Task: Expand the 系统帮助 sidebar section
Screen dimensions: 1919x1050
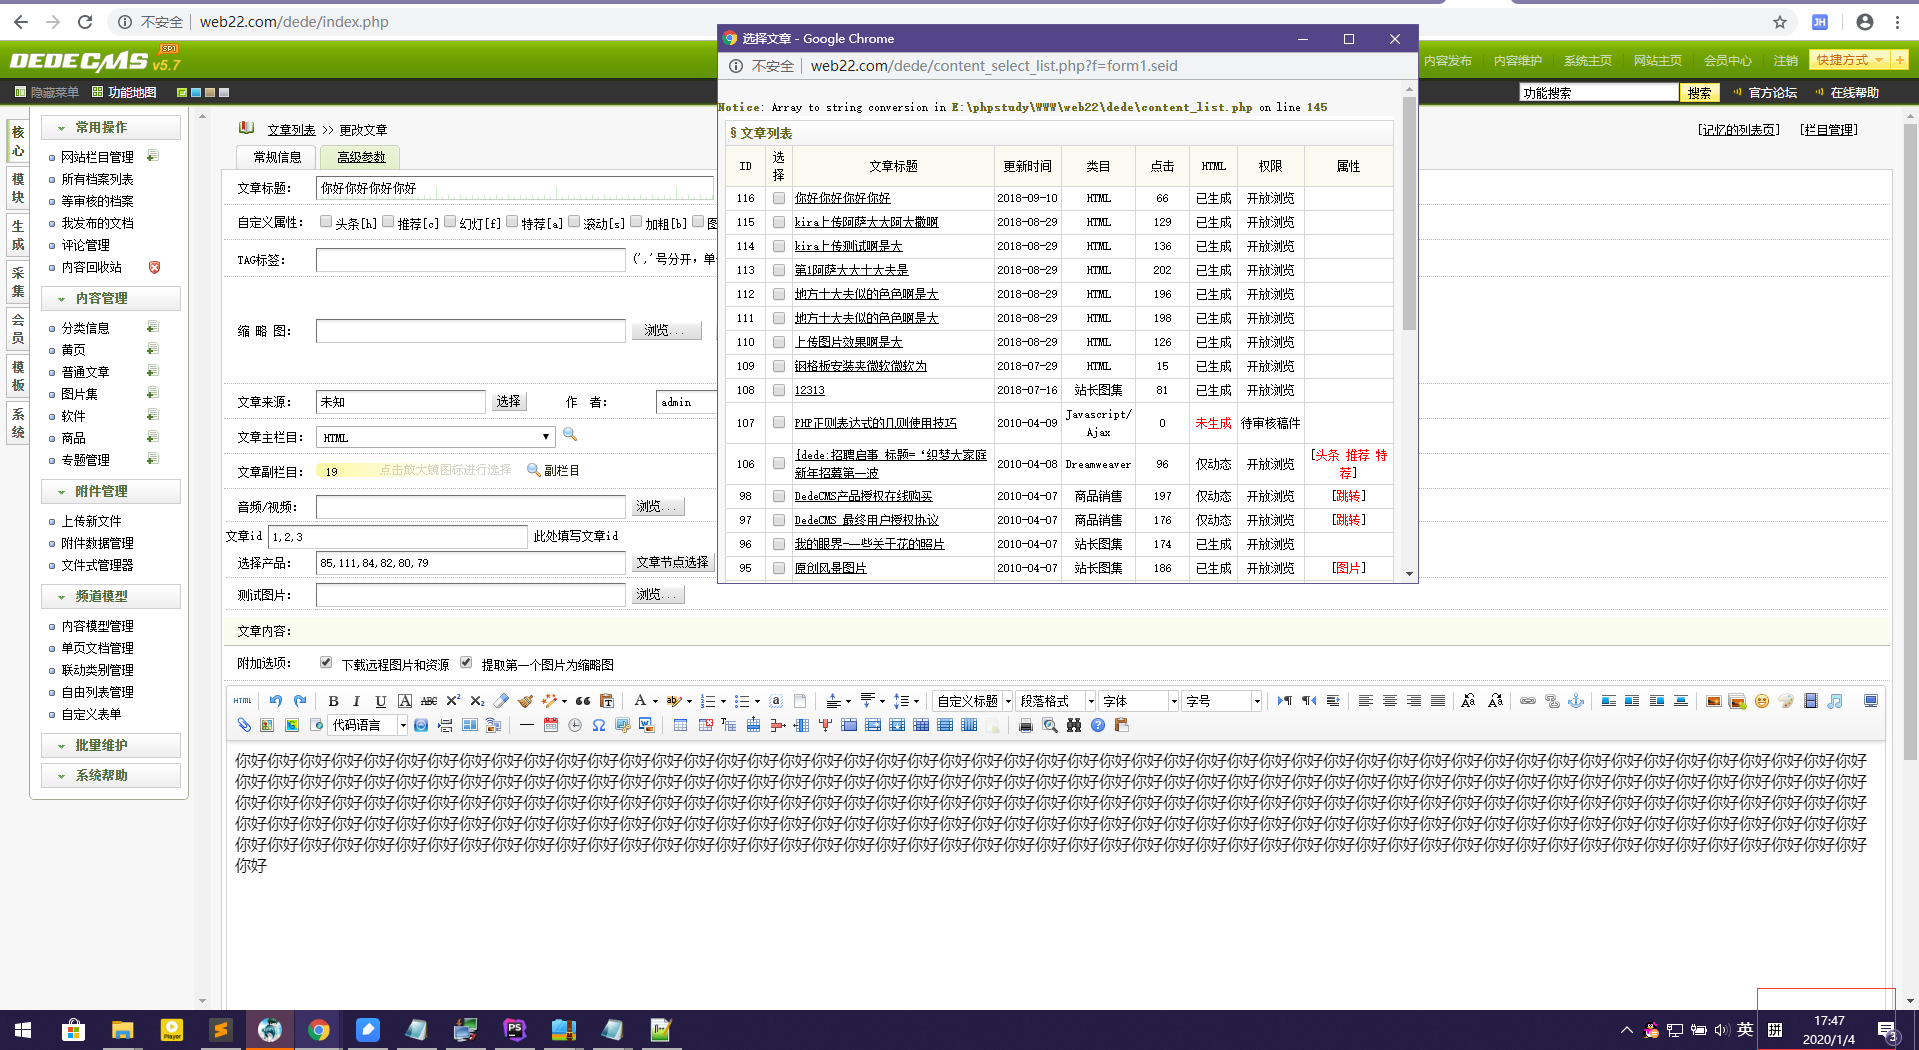Action: tap(111, 775)
